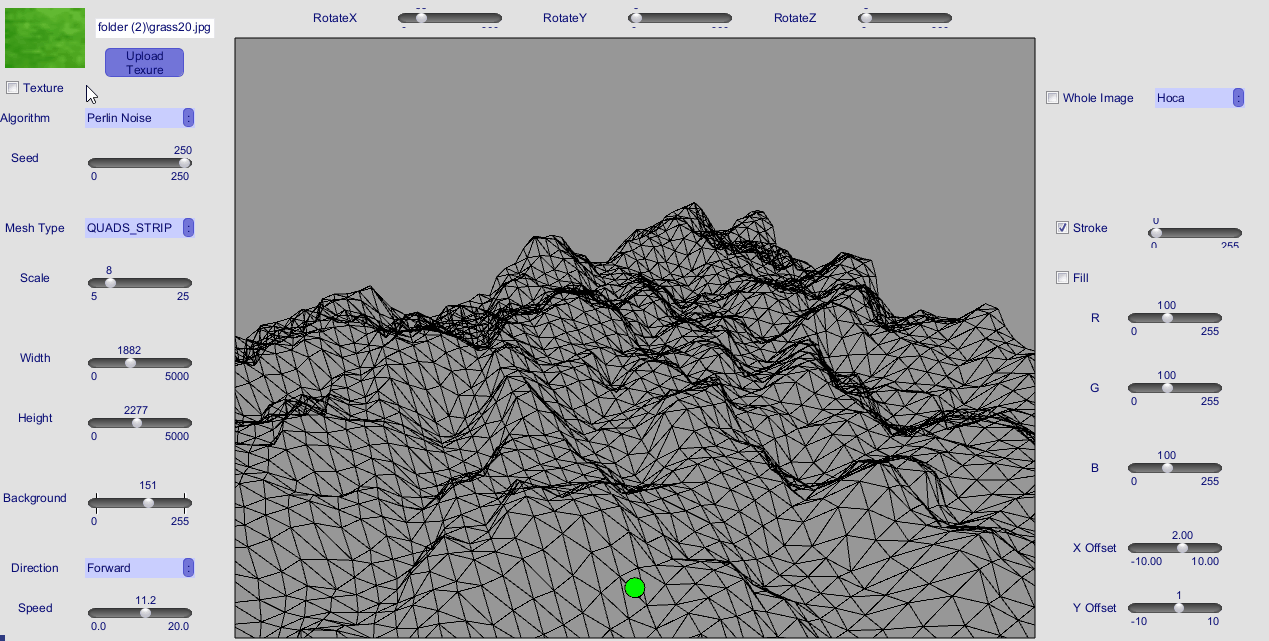Open the Mesh Type QUADS_STRIP dropdown

pos(139,228)
